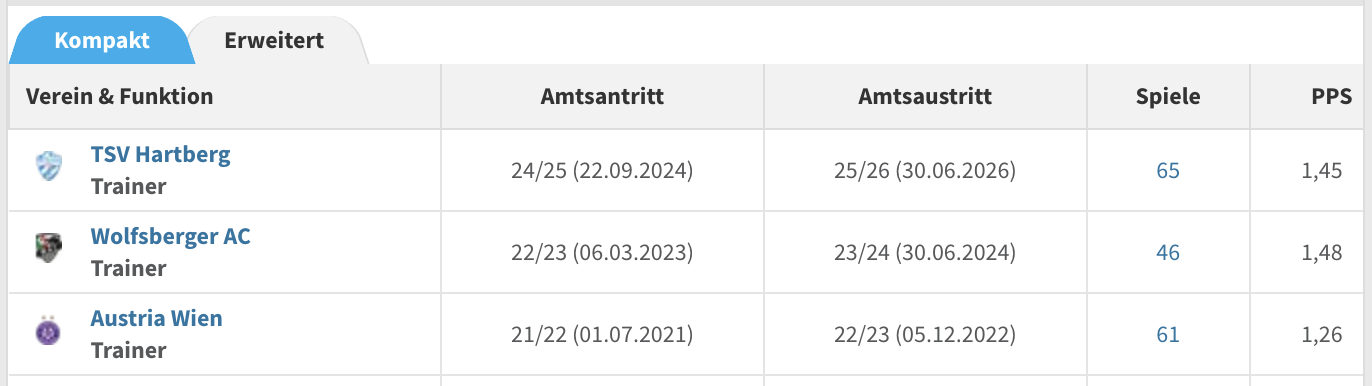
Task: Click the Austria Wien club crest icon
Action: point(48,331)
